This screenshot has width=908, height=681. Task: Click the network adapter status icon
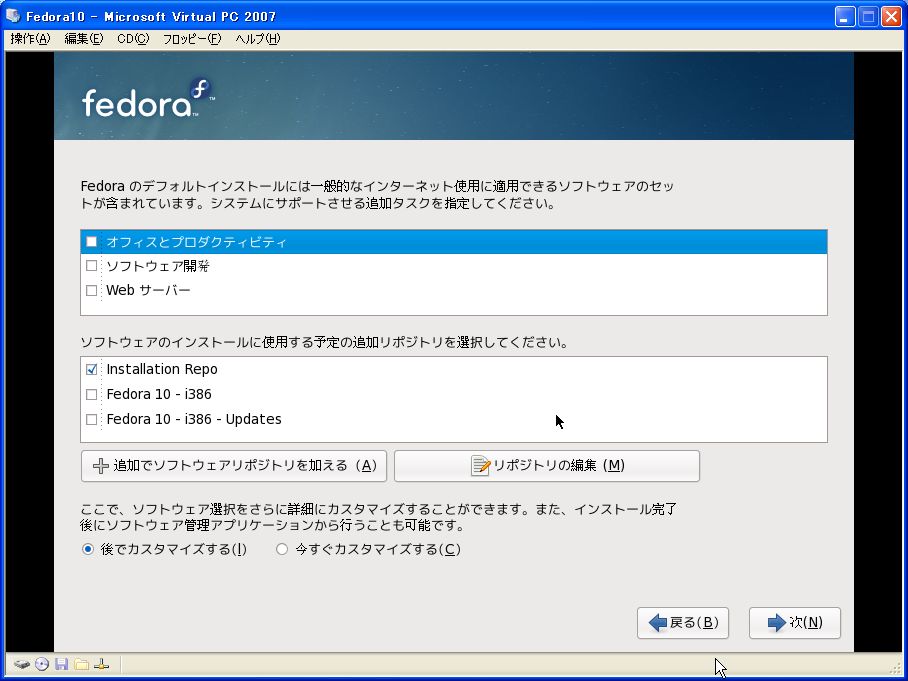point(101,664)
